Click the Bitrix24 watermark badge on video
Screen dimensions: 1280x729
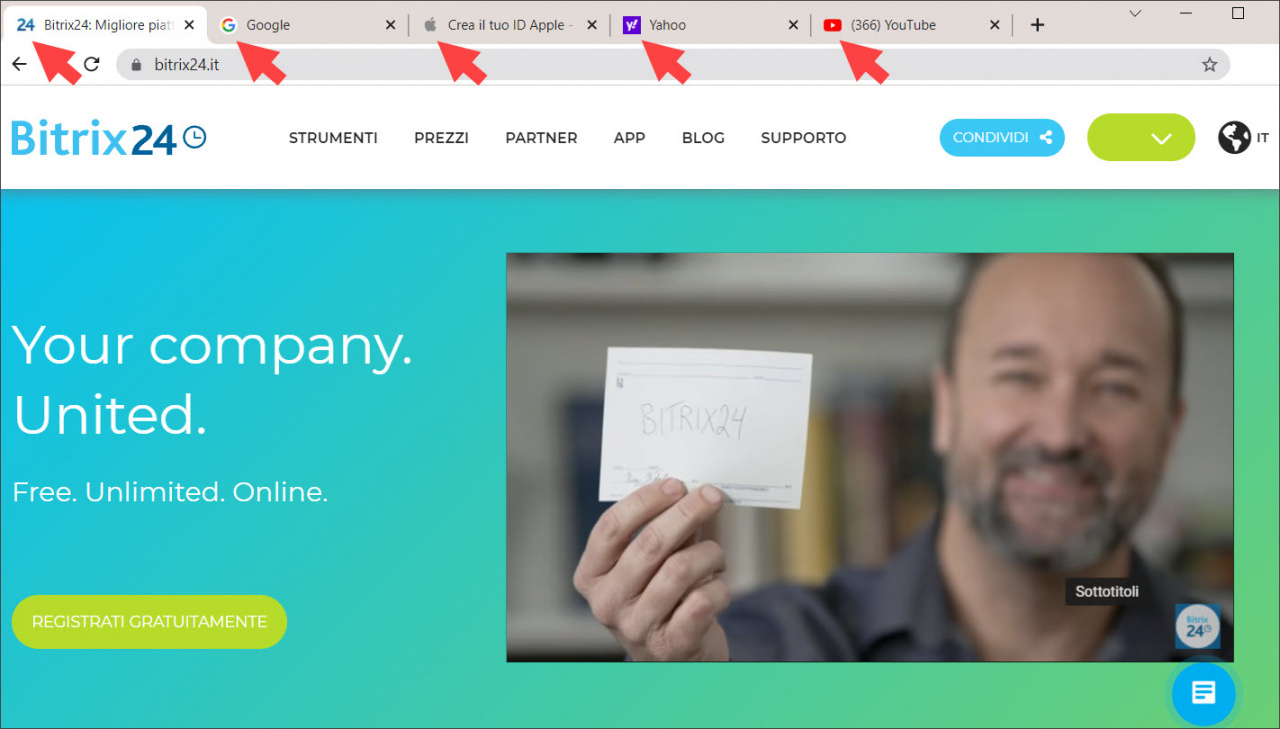(1197, 627)
